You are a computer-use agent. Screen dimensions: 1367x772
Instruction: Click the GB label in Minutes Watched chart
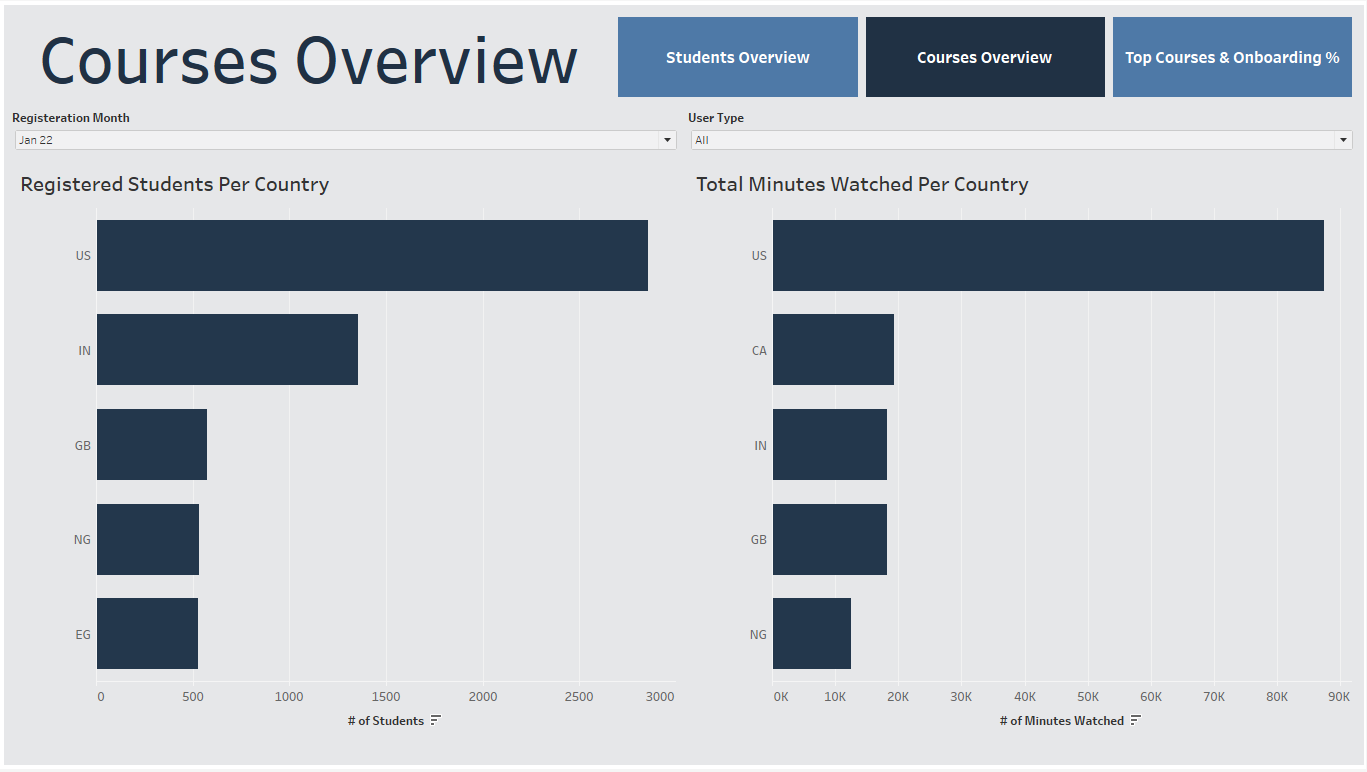coord(758,539)
